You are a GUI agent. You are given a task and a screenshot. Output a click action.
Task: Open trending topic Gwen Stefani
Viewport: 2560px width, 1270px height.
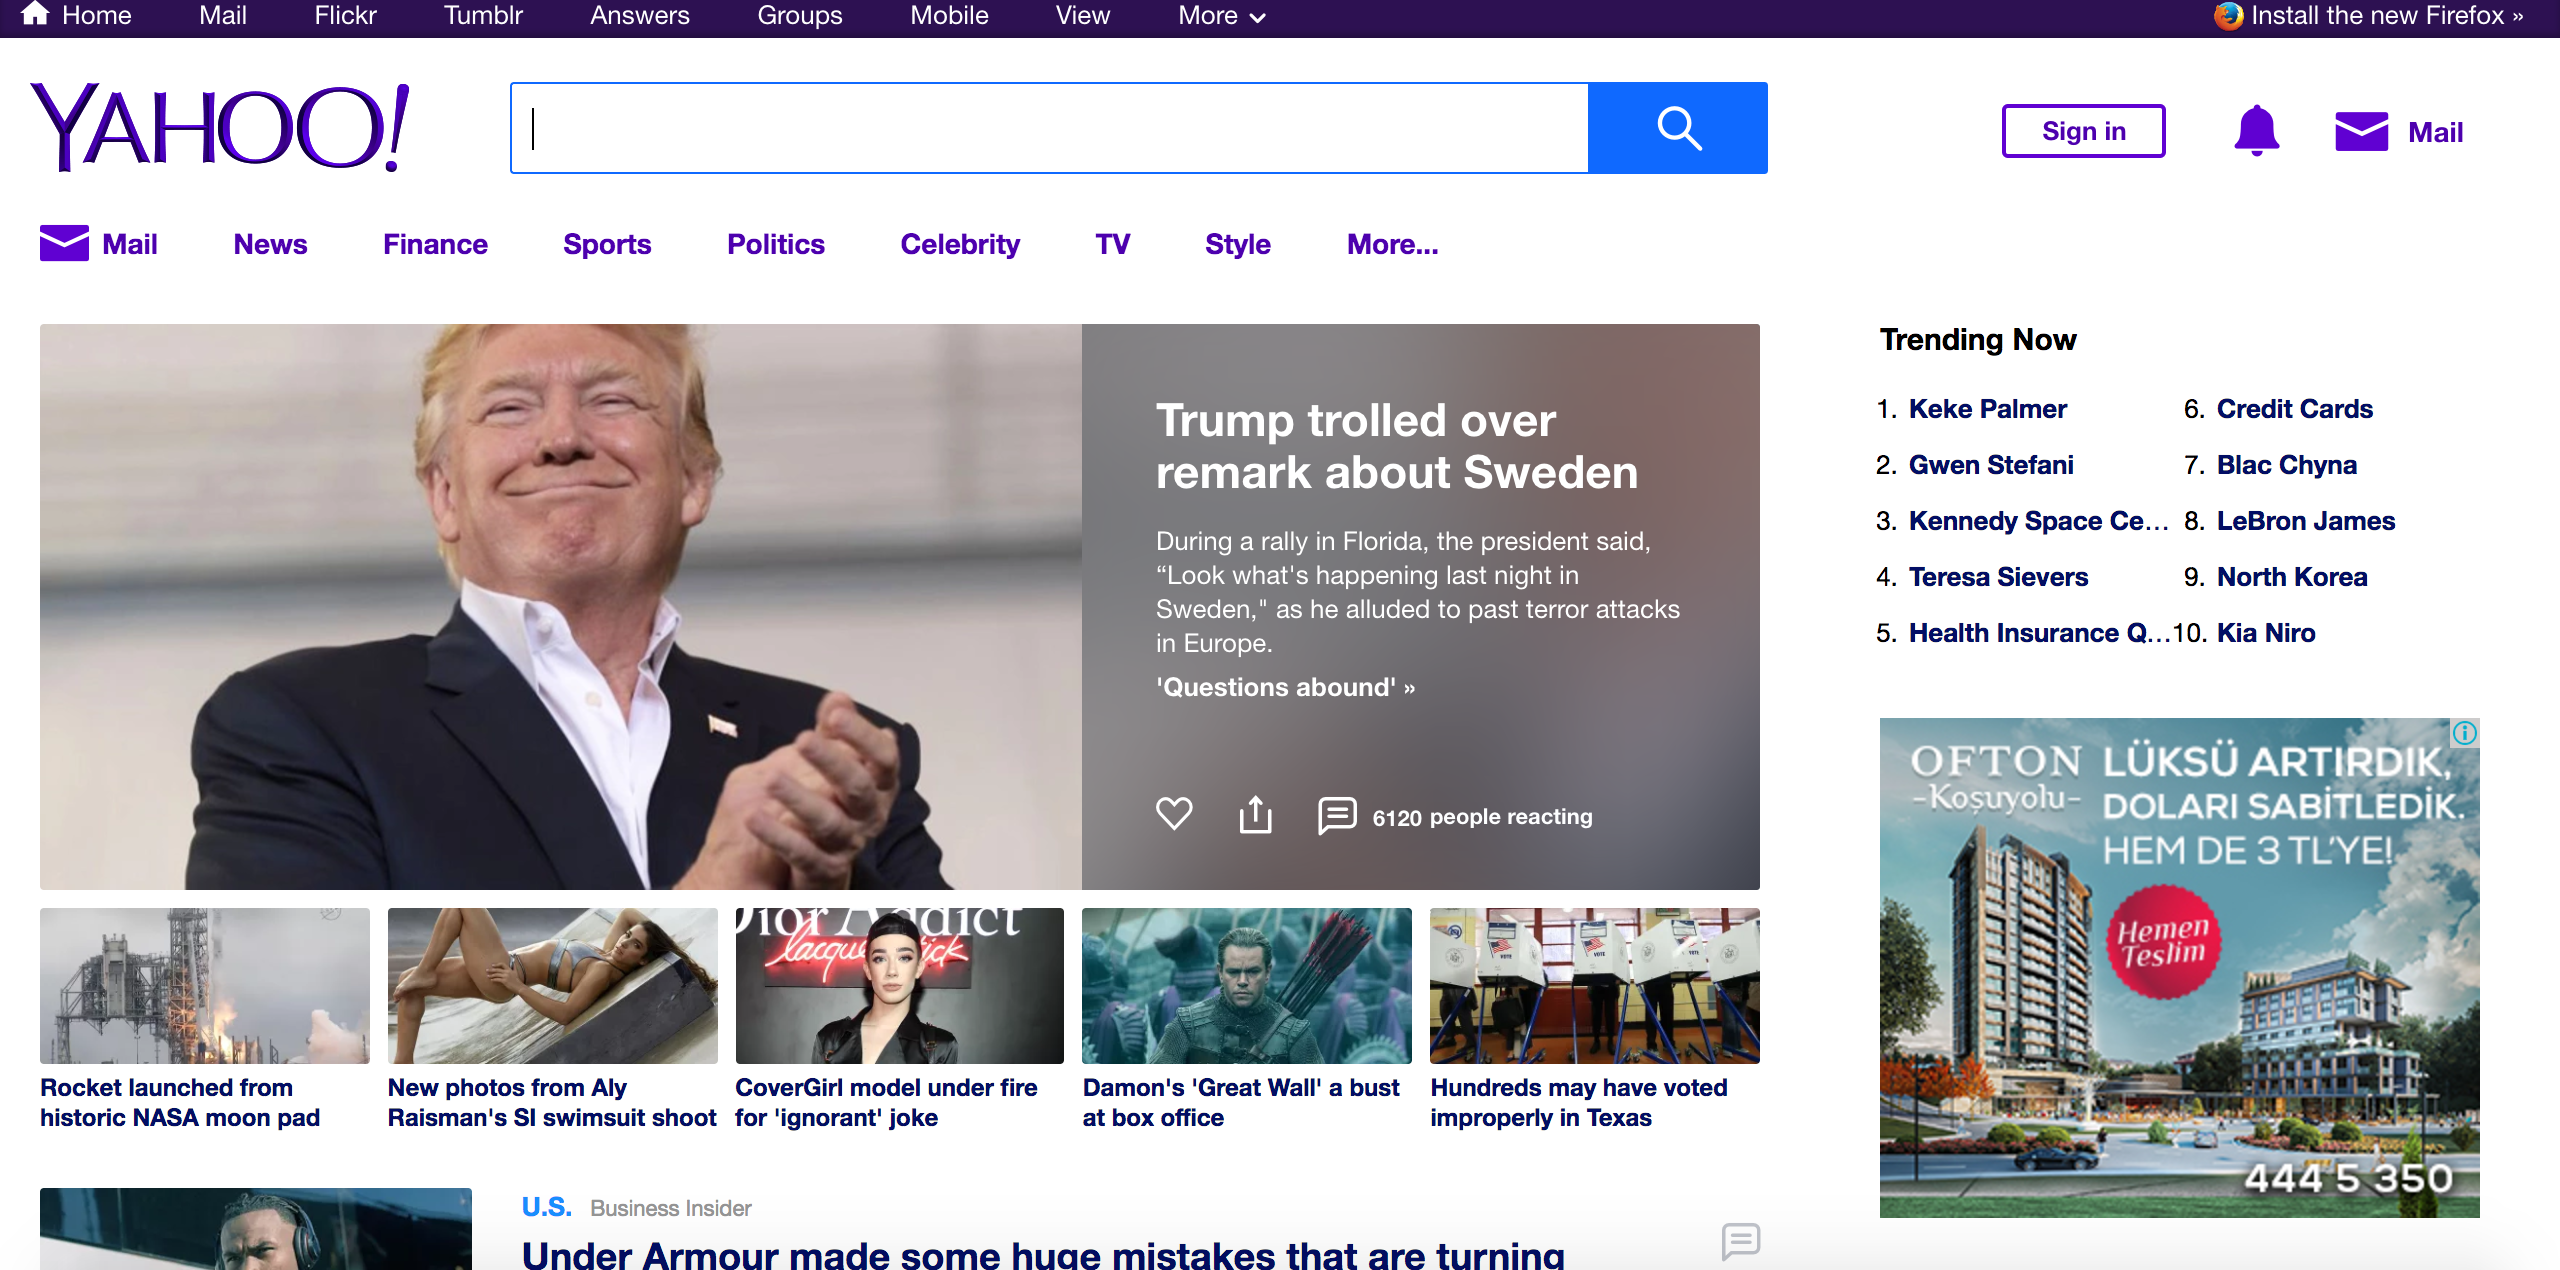point(1991,465)
